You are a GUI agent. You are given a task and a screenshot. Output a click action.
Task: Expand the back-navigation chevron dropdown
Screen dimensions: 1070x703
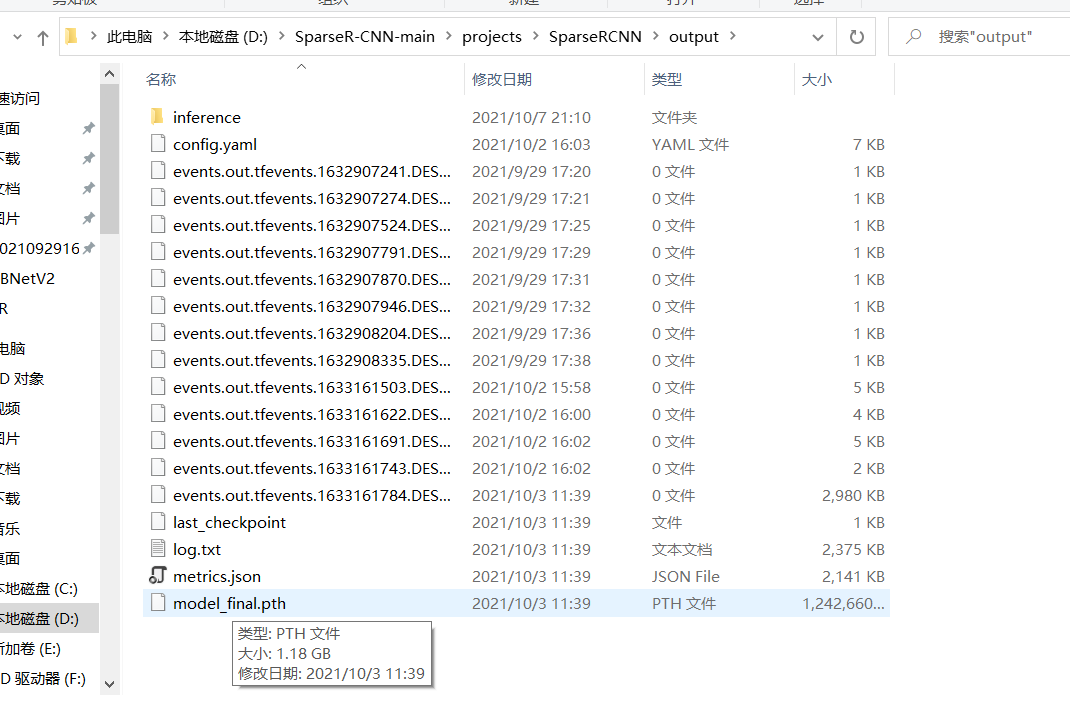pos(18,36)
